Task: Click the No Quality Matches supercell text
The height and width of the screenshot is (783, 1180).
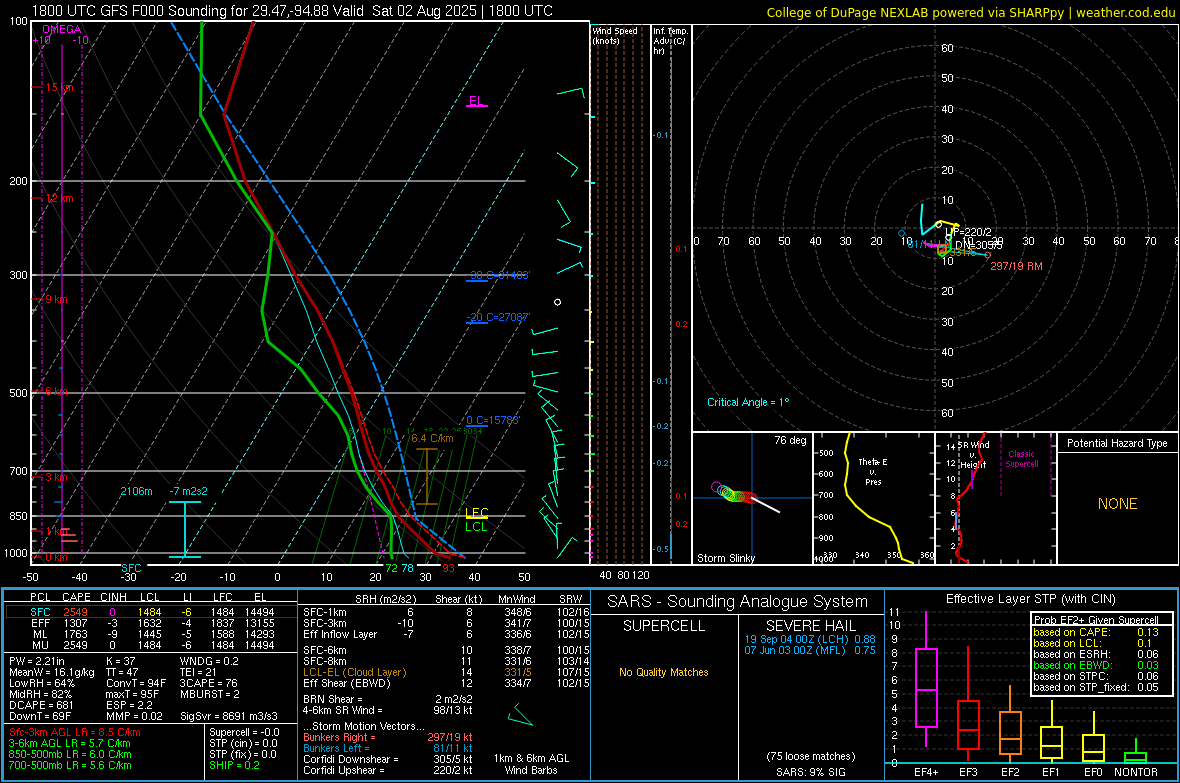Action: (664, 672)
